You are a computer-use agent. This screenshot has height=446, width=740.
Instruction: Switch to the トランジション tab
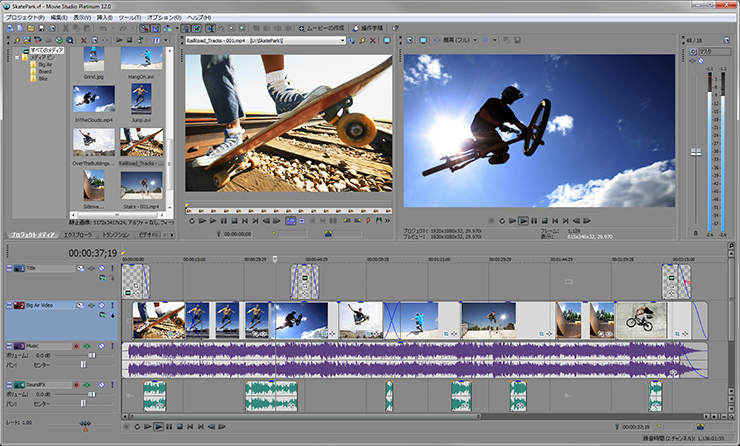(115, 234)
